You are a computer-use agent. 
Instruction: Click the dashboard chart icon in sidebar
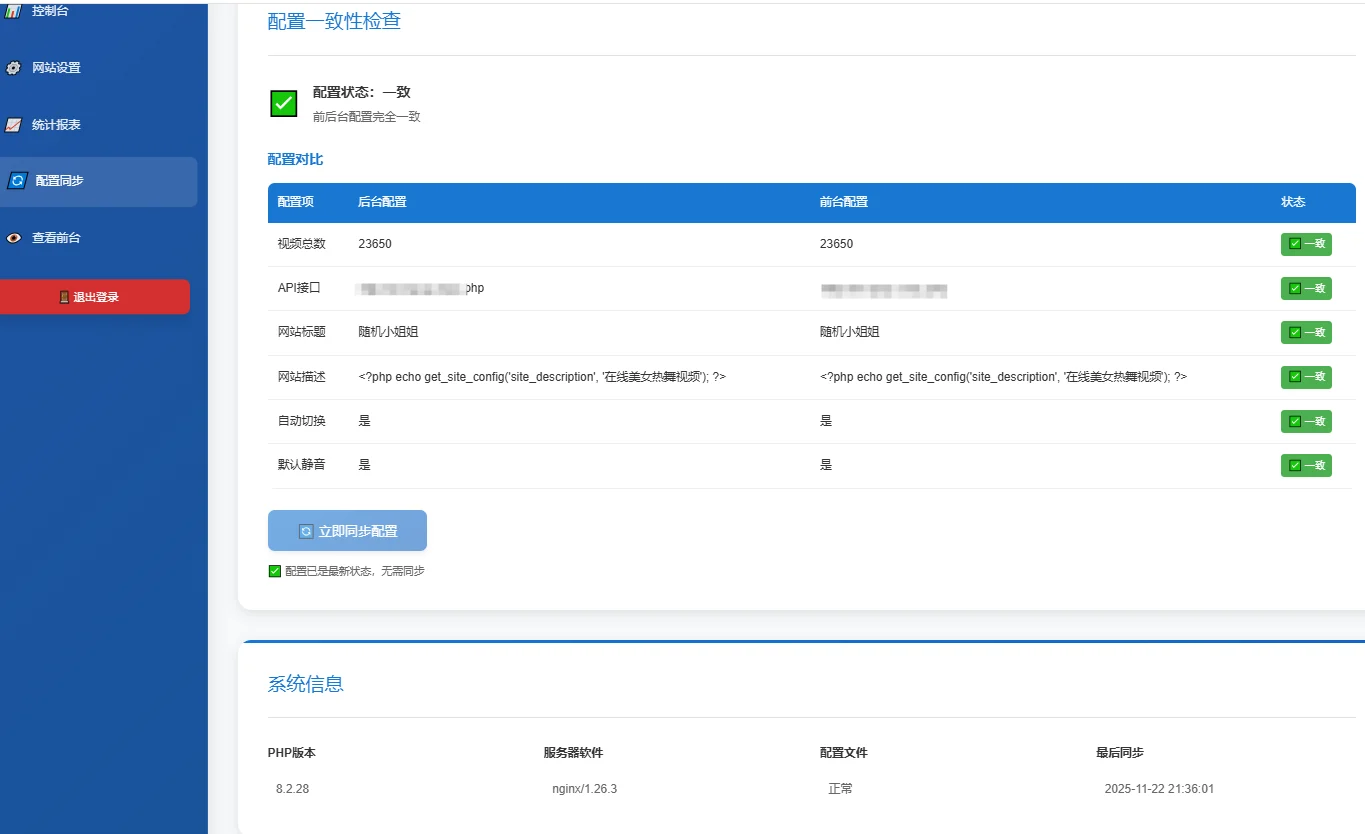[x=13, y=10]
